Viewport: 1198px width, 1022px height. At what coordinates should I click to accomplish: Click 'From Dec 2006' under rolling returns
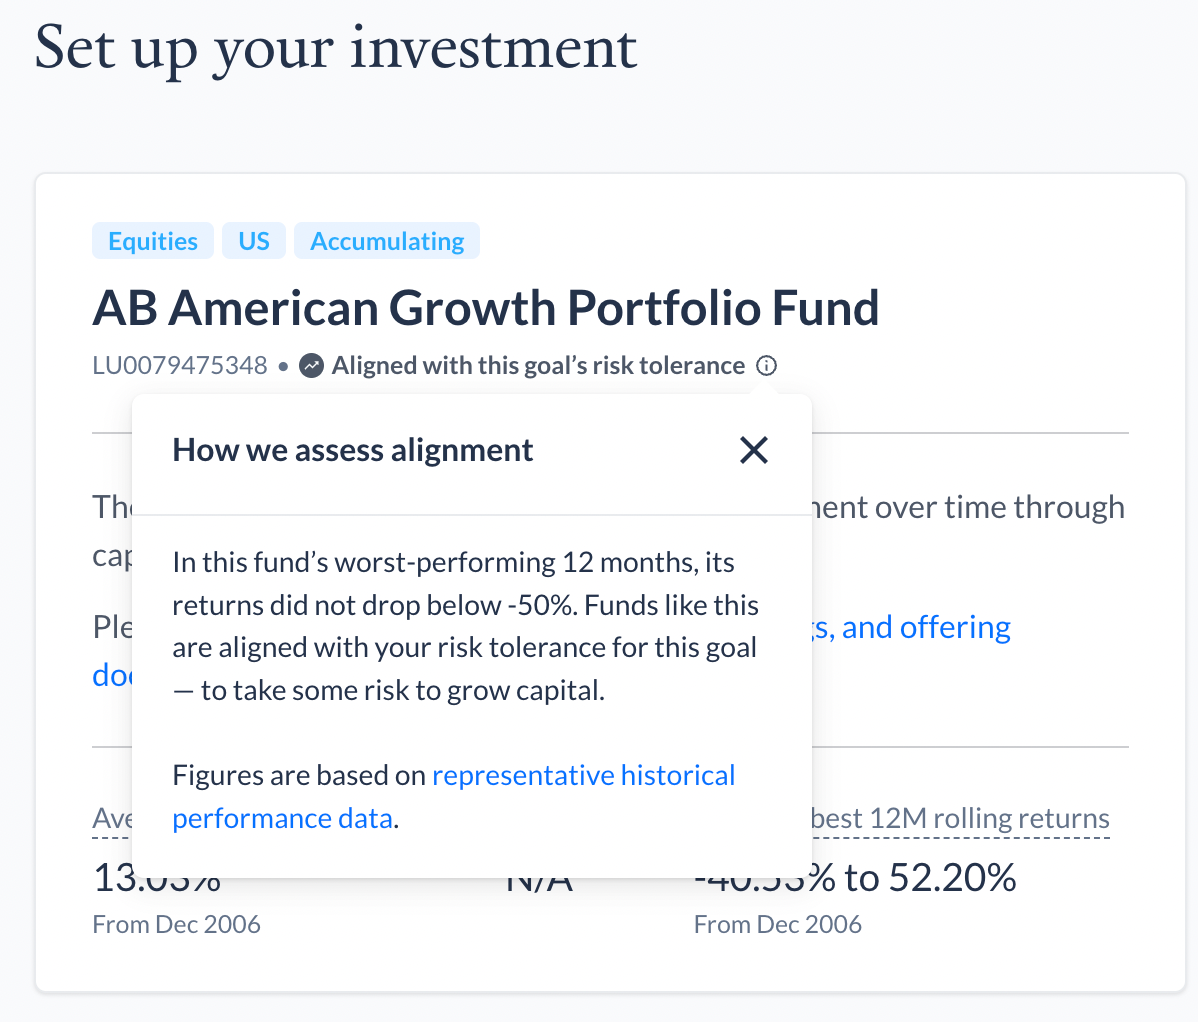click(x=777, y=924)
